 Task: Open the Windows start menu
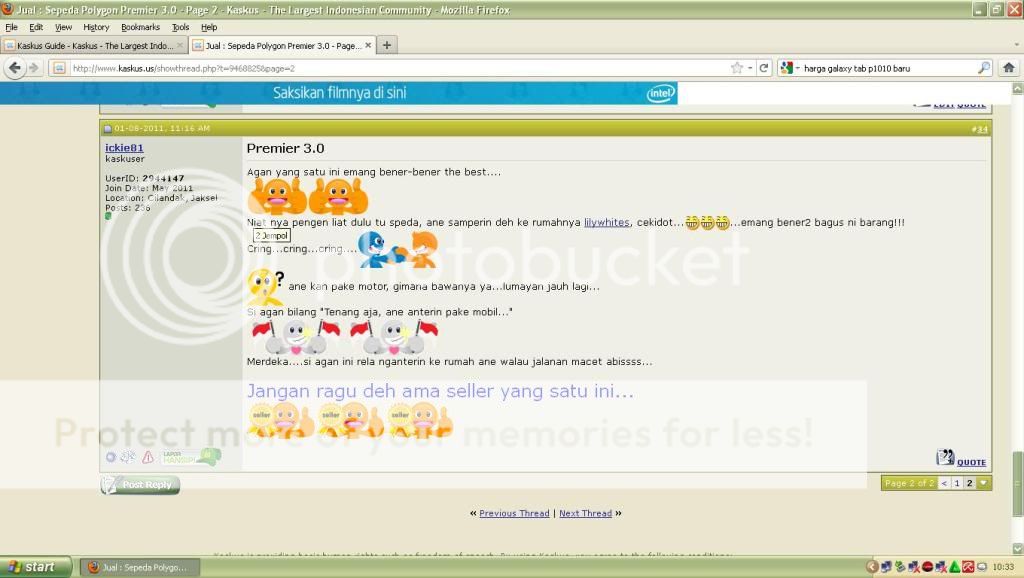(35, 566)
